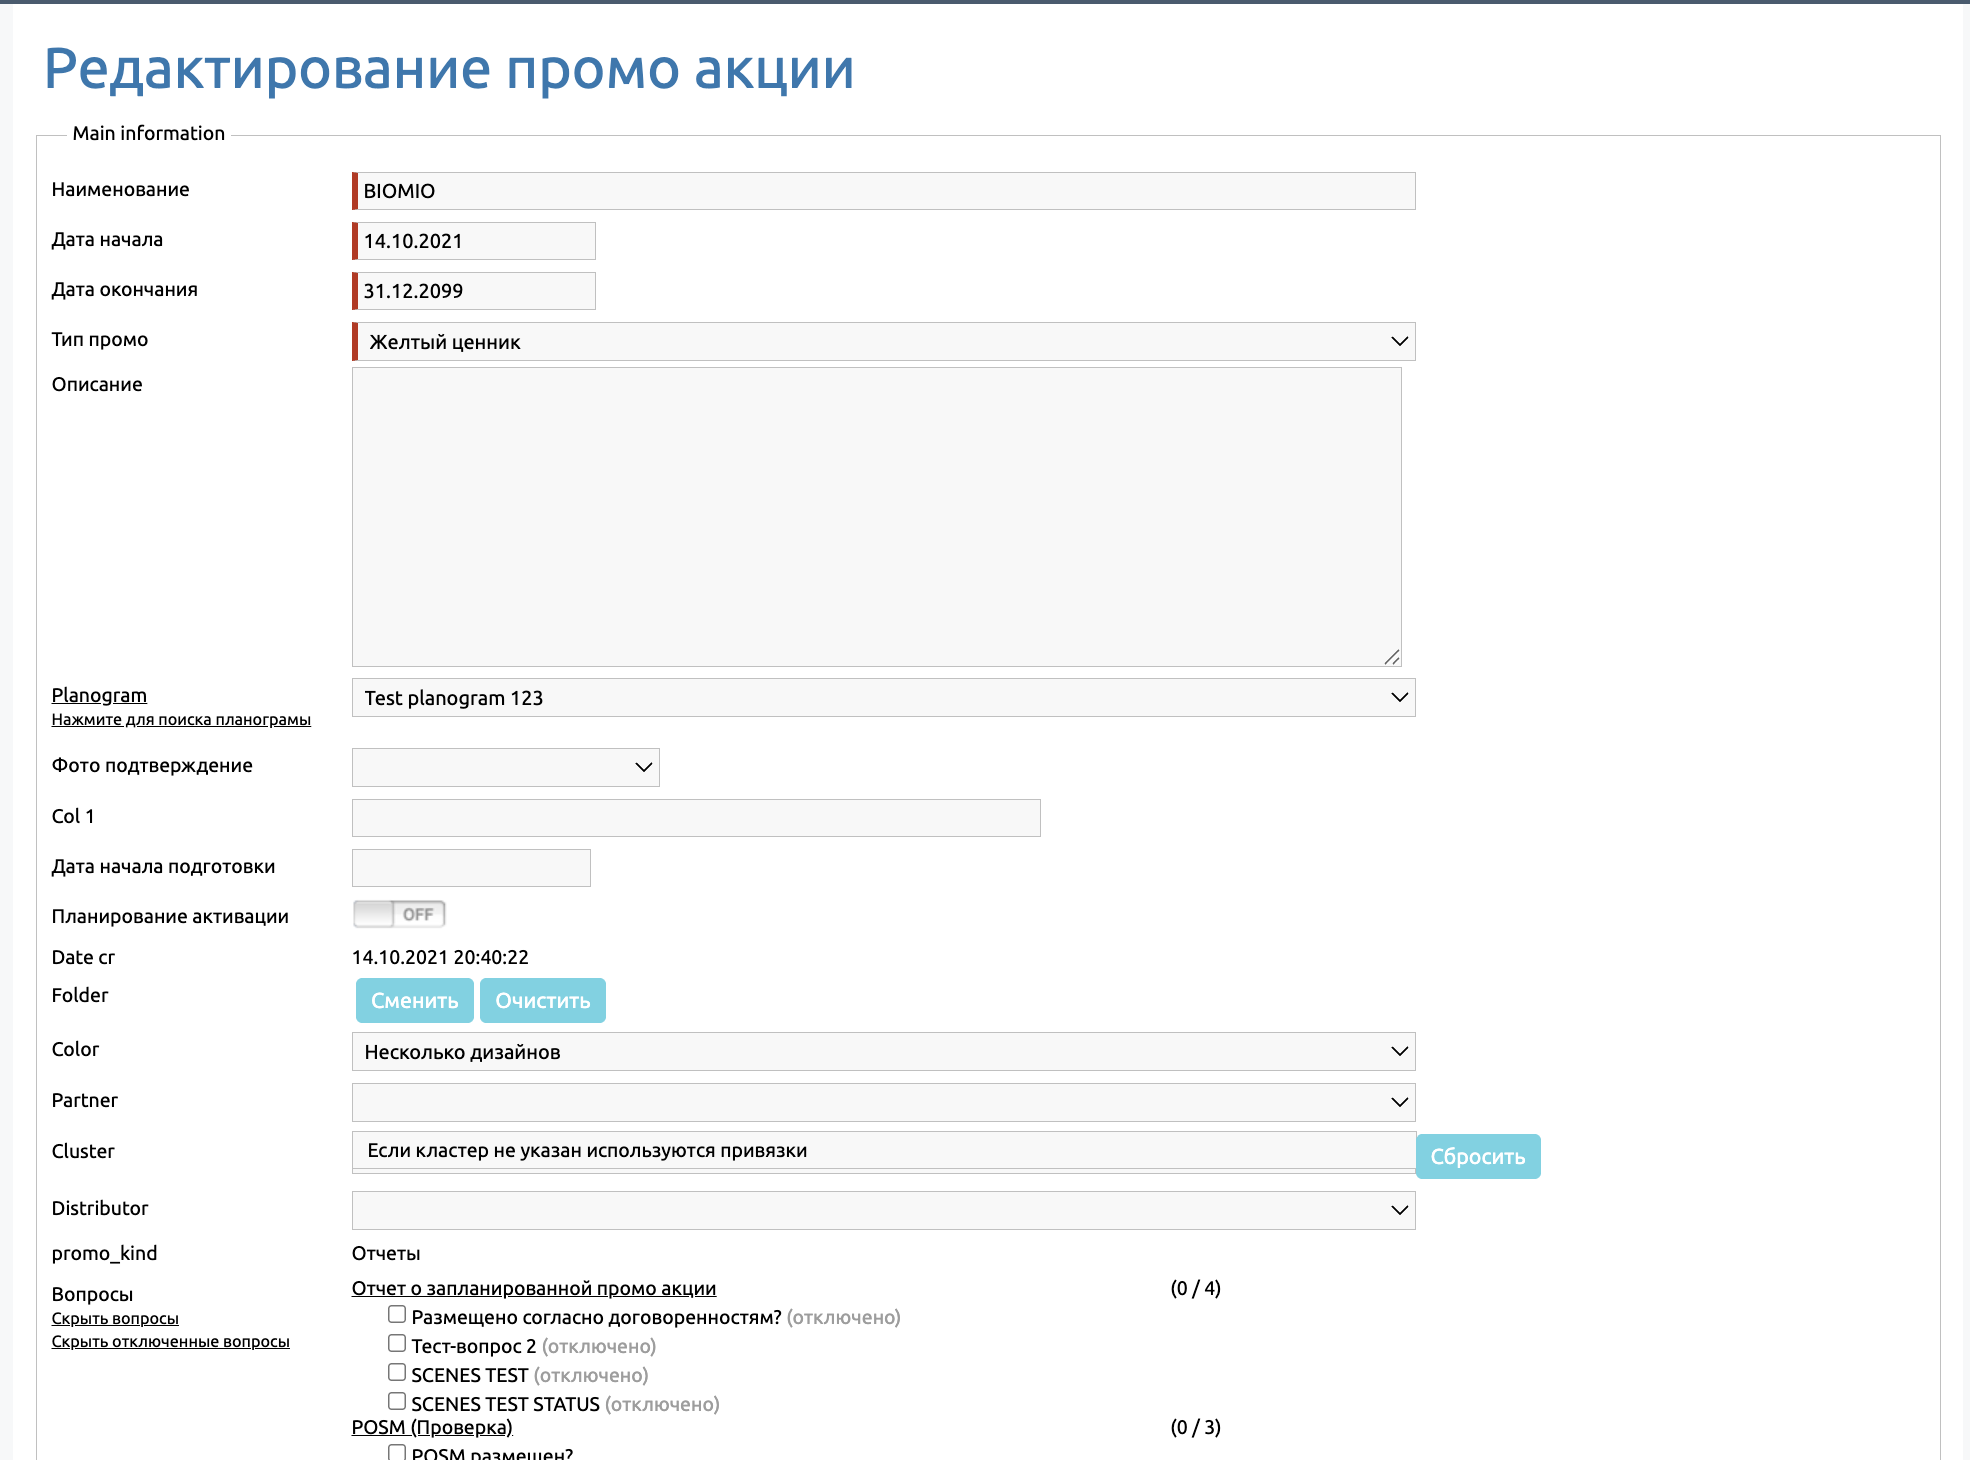Open the Color dropdown list
Image resolution: width=1970 pixels, height=1460 pixels.
(883, 1052)
